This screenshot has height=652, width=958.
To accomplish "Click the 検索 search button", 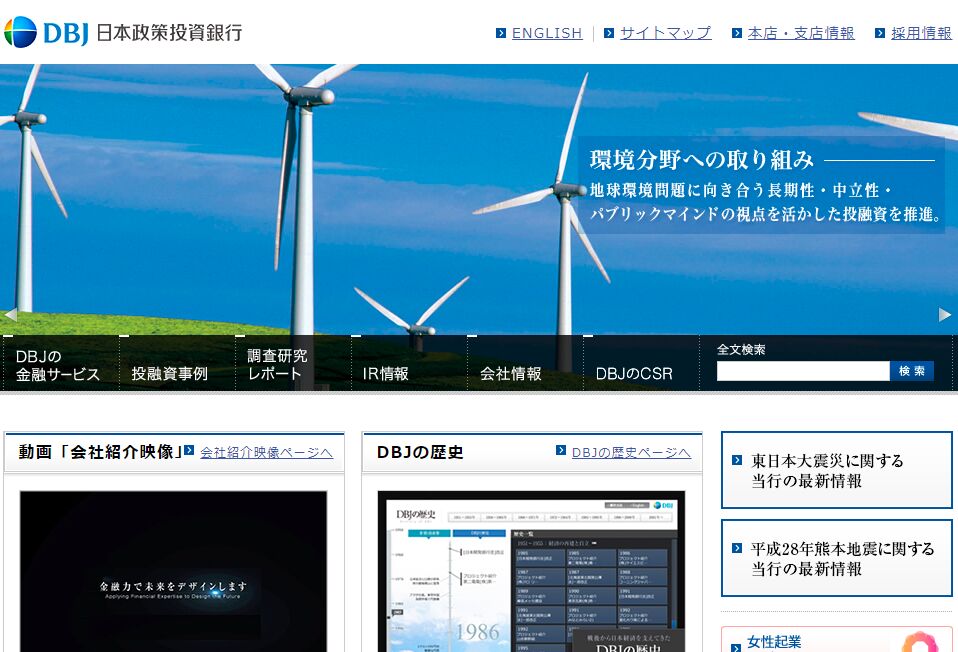I will click(912, 371).
